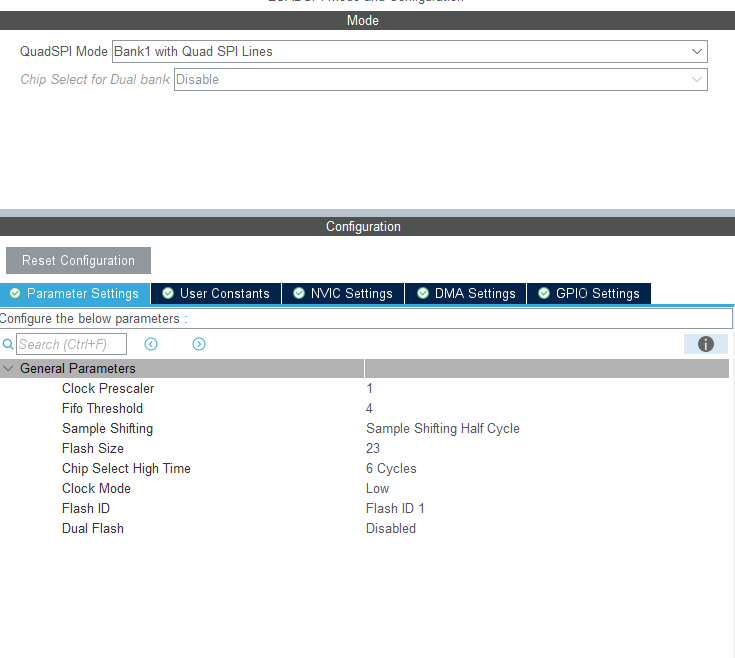Change the 6 Cycles value

tap(391, 469)
